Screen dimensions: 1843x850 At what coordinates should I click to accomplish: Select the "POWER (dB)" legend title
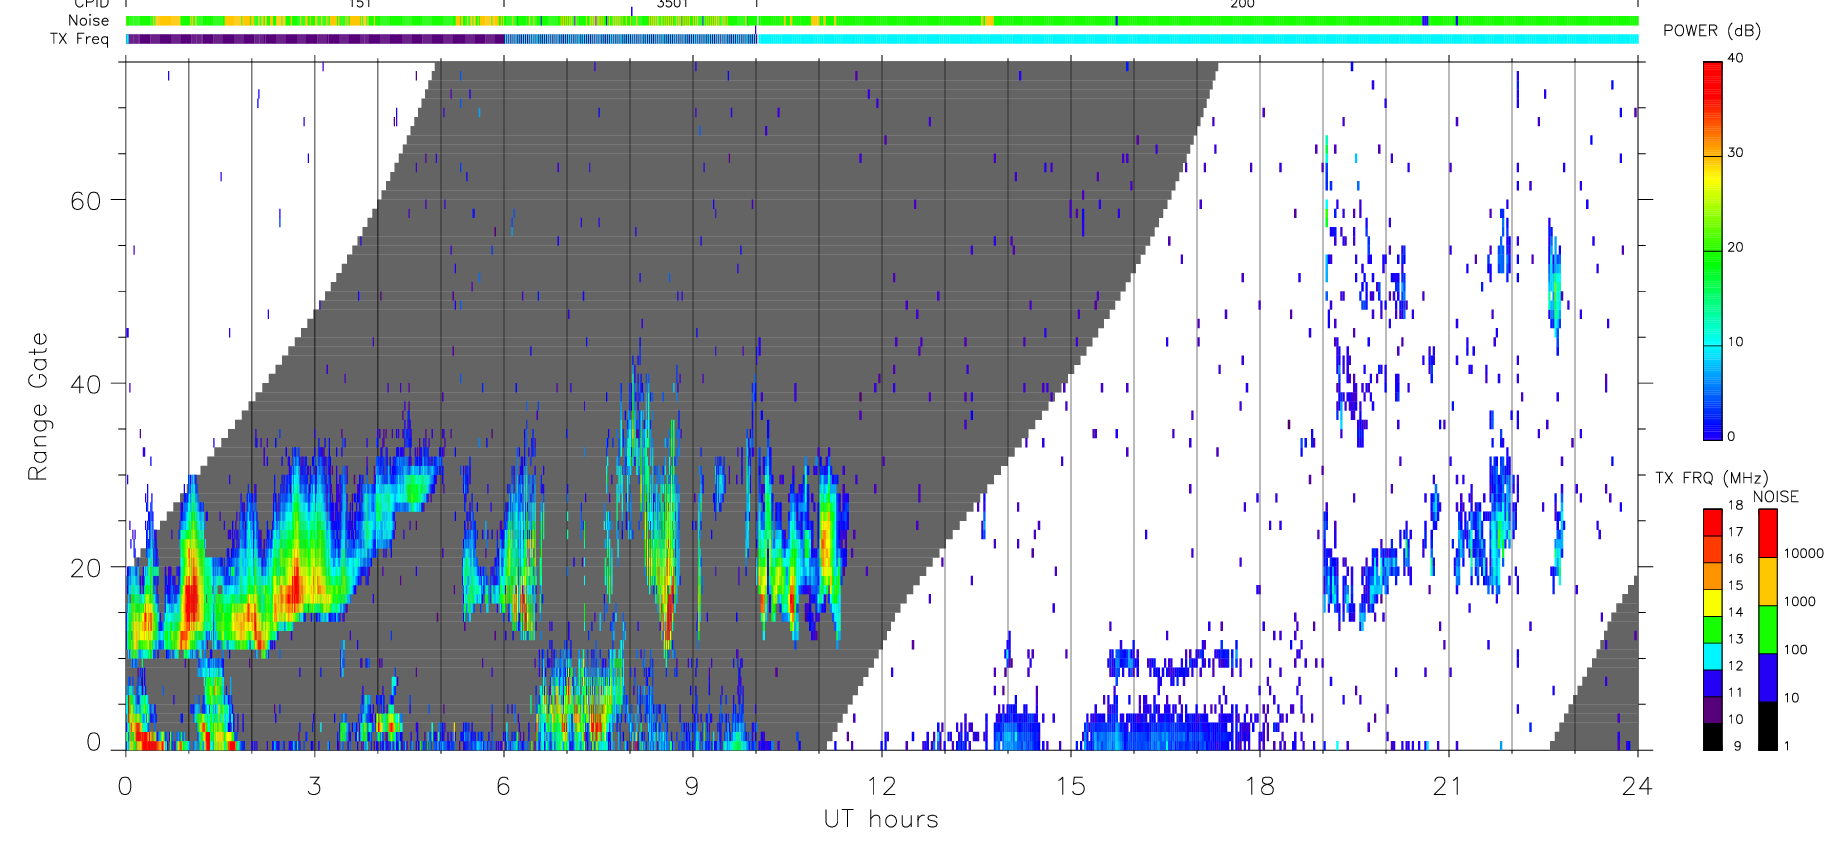(x=1712, y=30)
